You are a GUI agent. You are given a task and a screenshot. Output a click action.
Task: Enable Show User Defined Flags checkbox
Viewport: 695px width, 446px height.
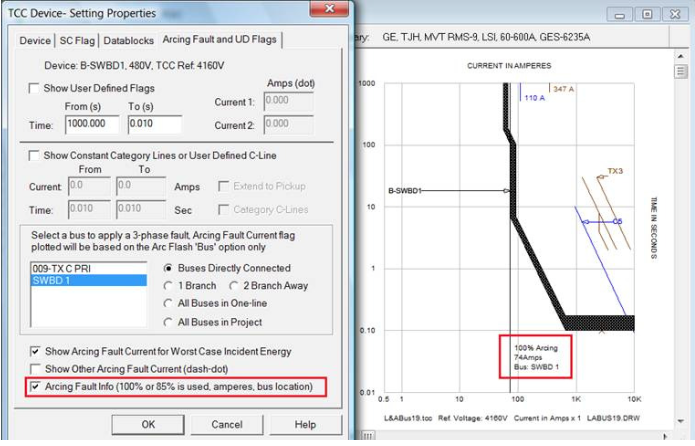(x=35, y=89)
